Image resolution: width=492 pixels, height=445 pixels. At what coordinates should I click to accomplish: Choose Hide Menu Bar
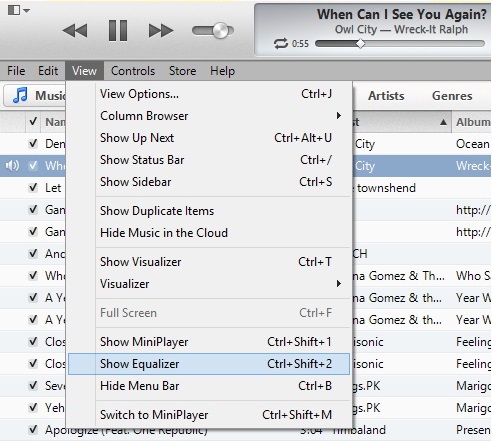pos(209,386)
